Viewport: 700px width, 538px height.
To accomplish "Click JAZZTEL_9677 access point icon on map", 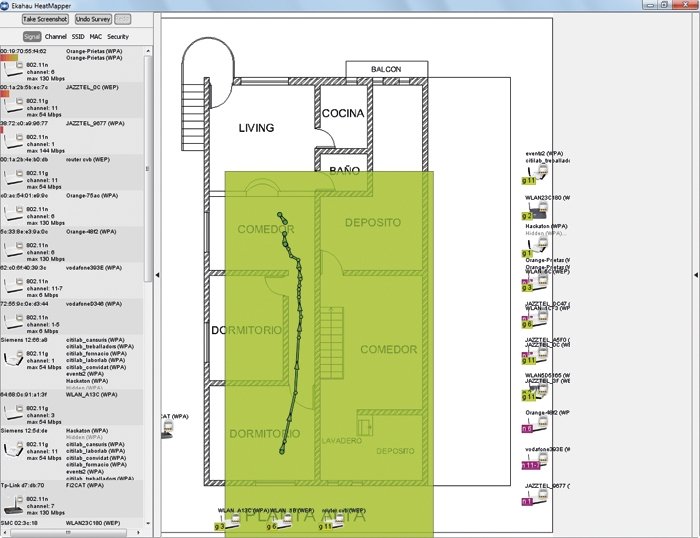I will [x=536, y=497].
